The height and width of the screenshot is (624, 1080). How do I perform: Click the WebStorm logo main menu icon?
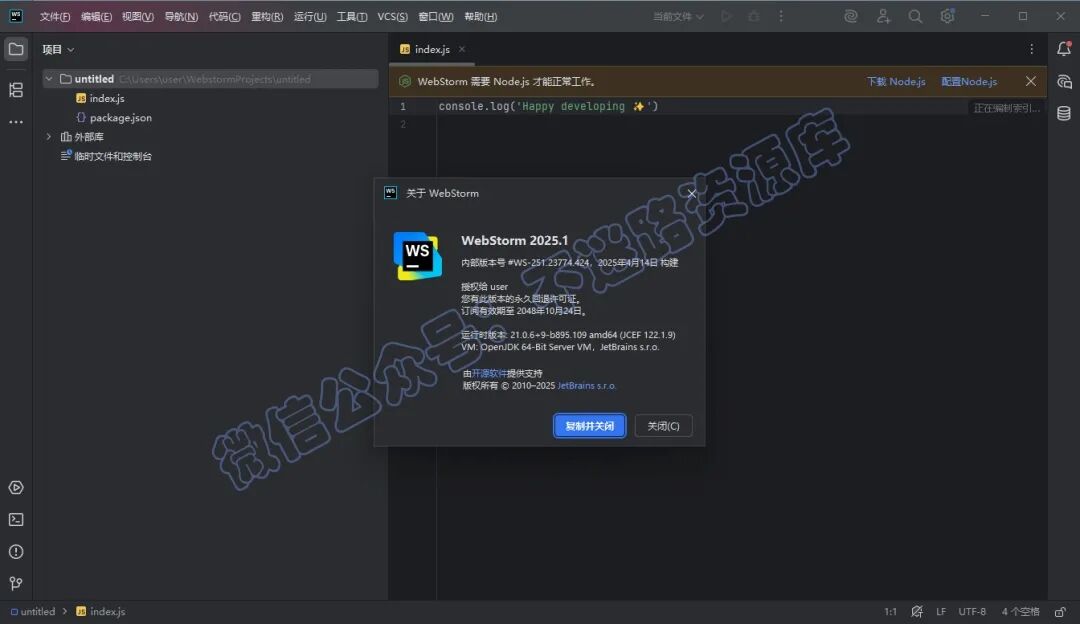tap(15, 16)
